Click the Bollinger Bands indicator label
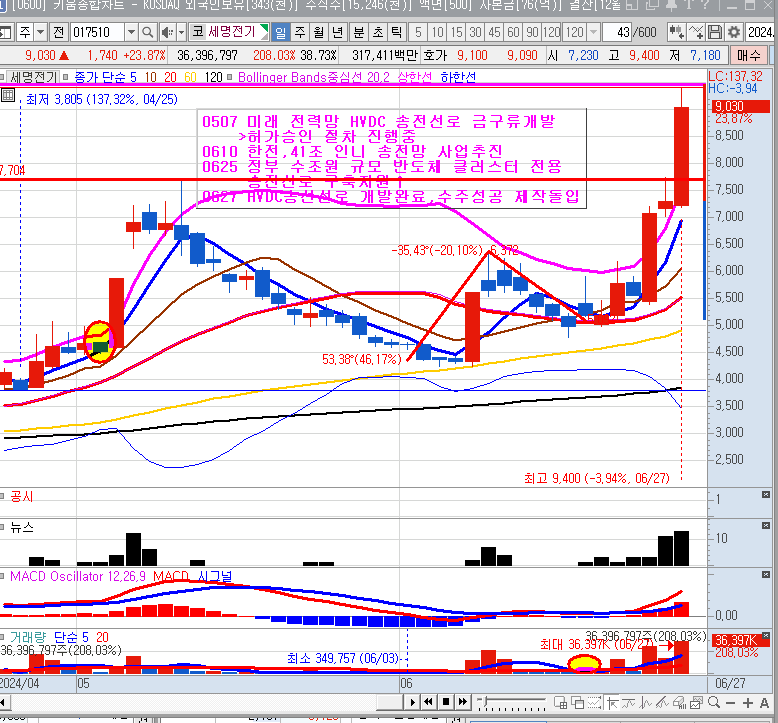 pyautogui.click(x=314, y=77)
